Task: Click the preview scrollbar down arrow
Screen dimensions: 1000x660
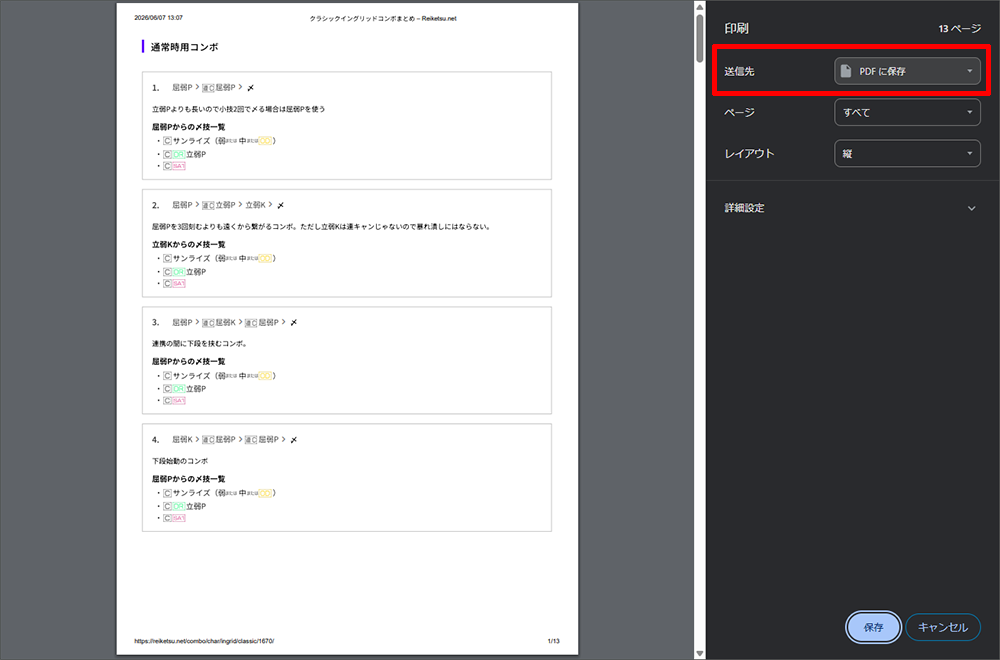Action: tap(700, 653)
